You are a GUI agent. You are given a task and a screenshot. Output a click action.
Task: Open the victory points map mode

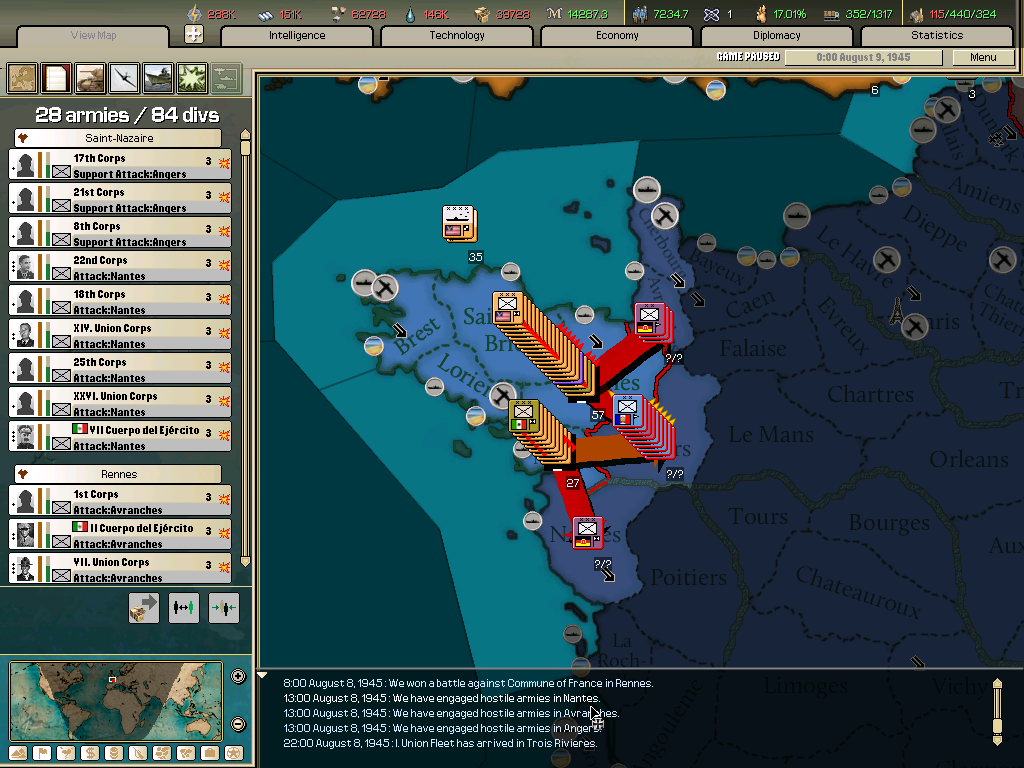coord(234,755)
